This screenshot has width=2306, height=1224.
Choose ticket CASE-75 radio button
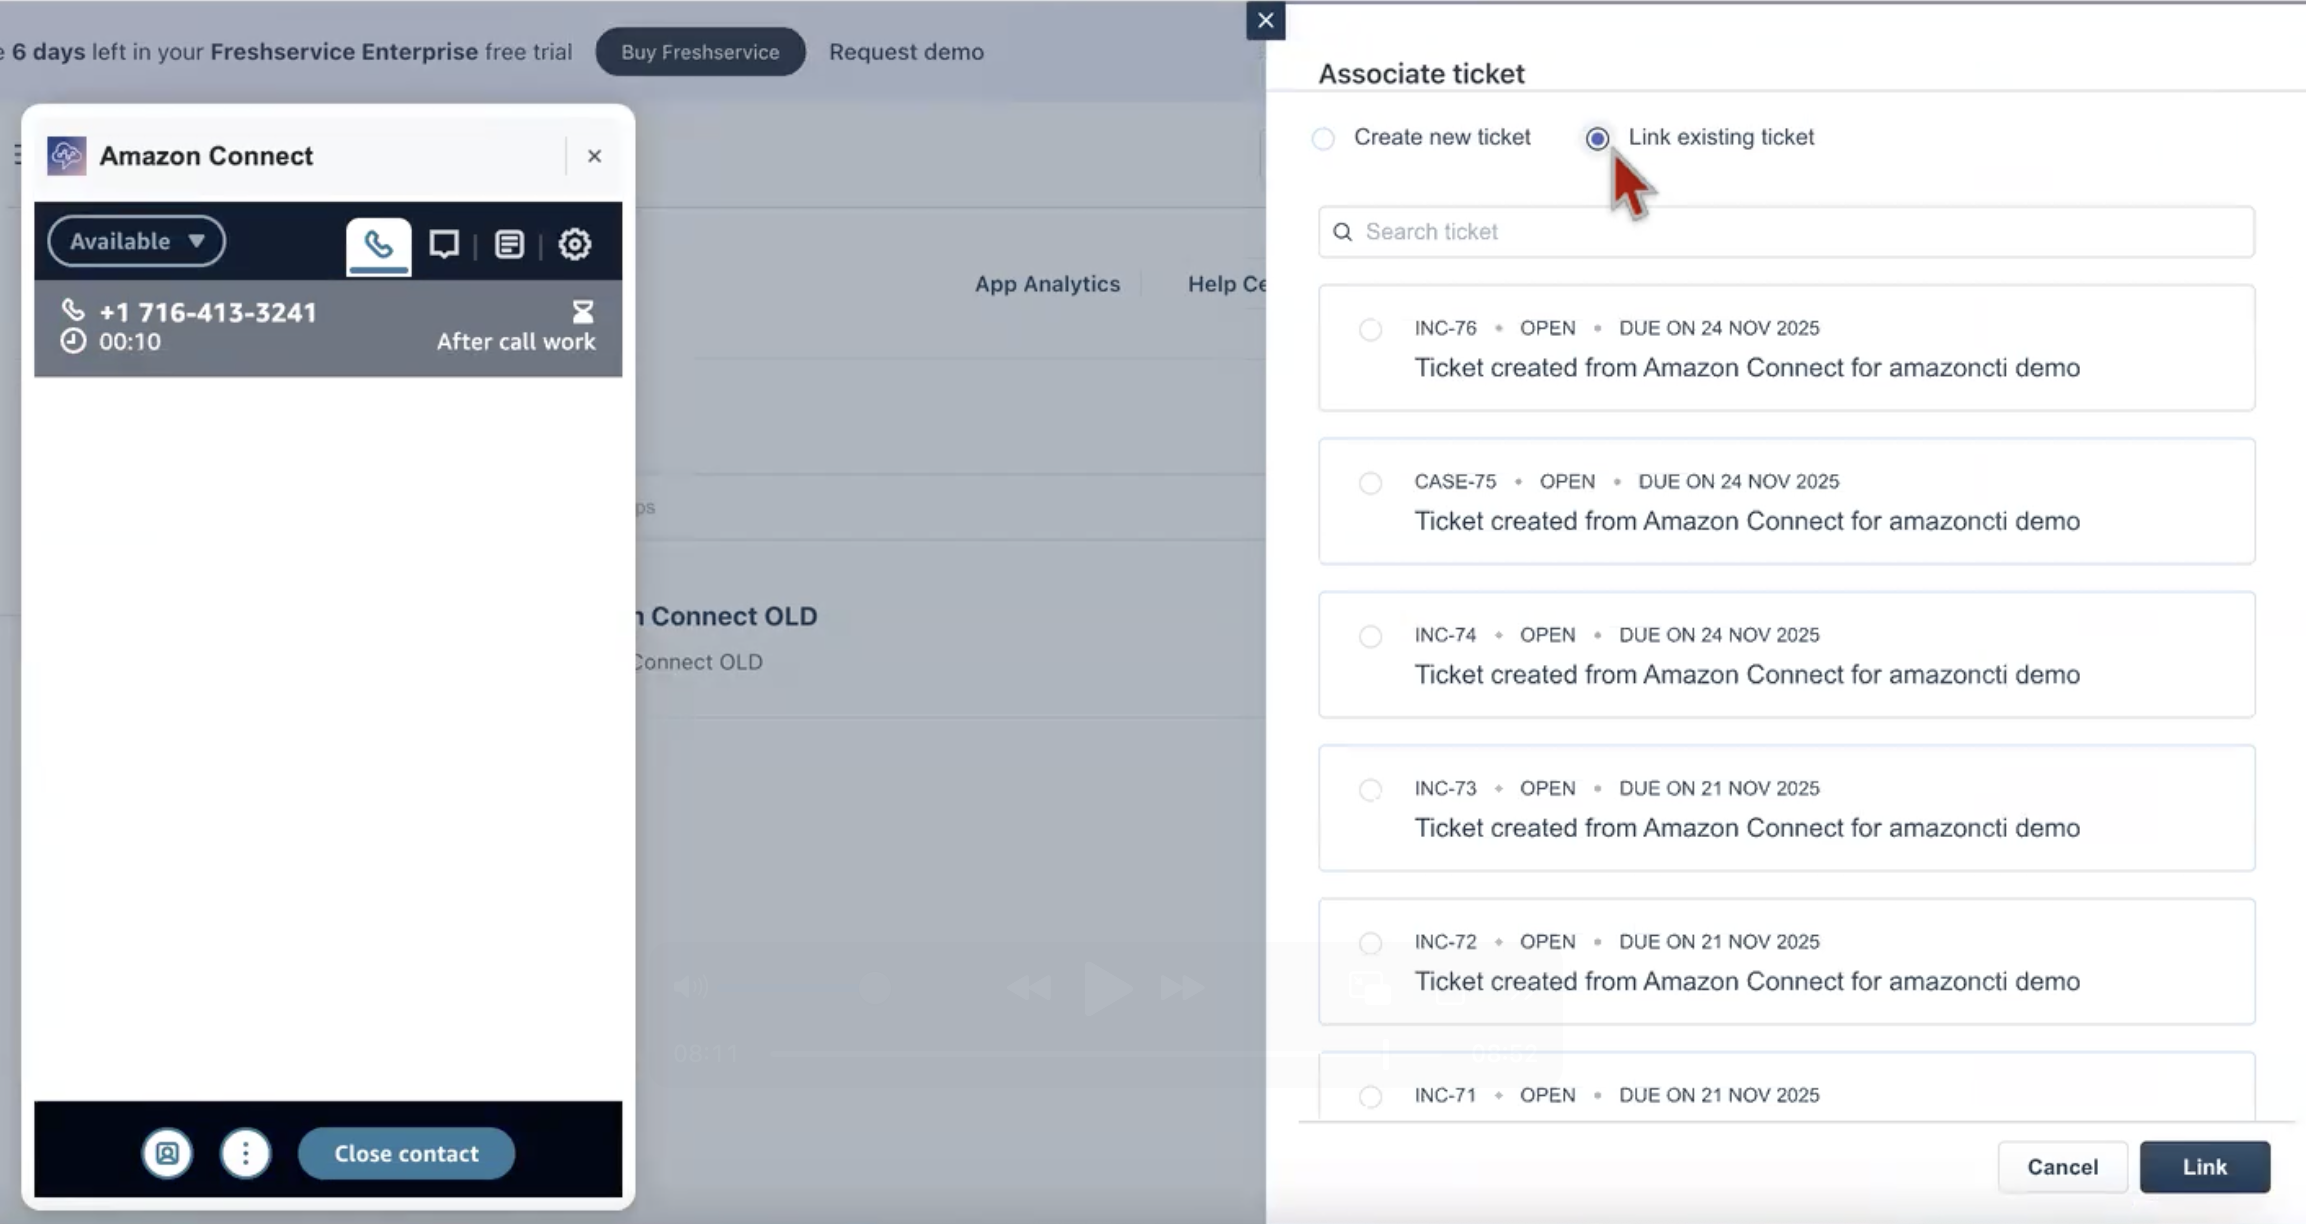pos(1370,483)
